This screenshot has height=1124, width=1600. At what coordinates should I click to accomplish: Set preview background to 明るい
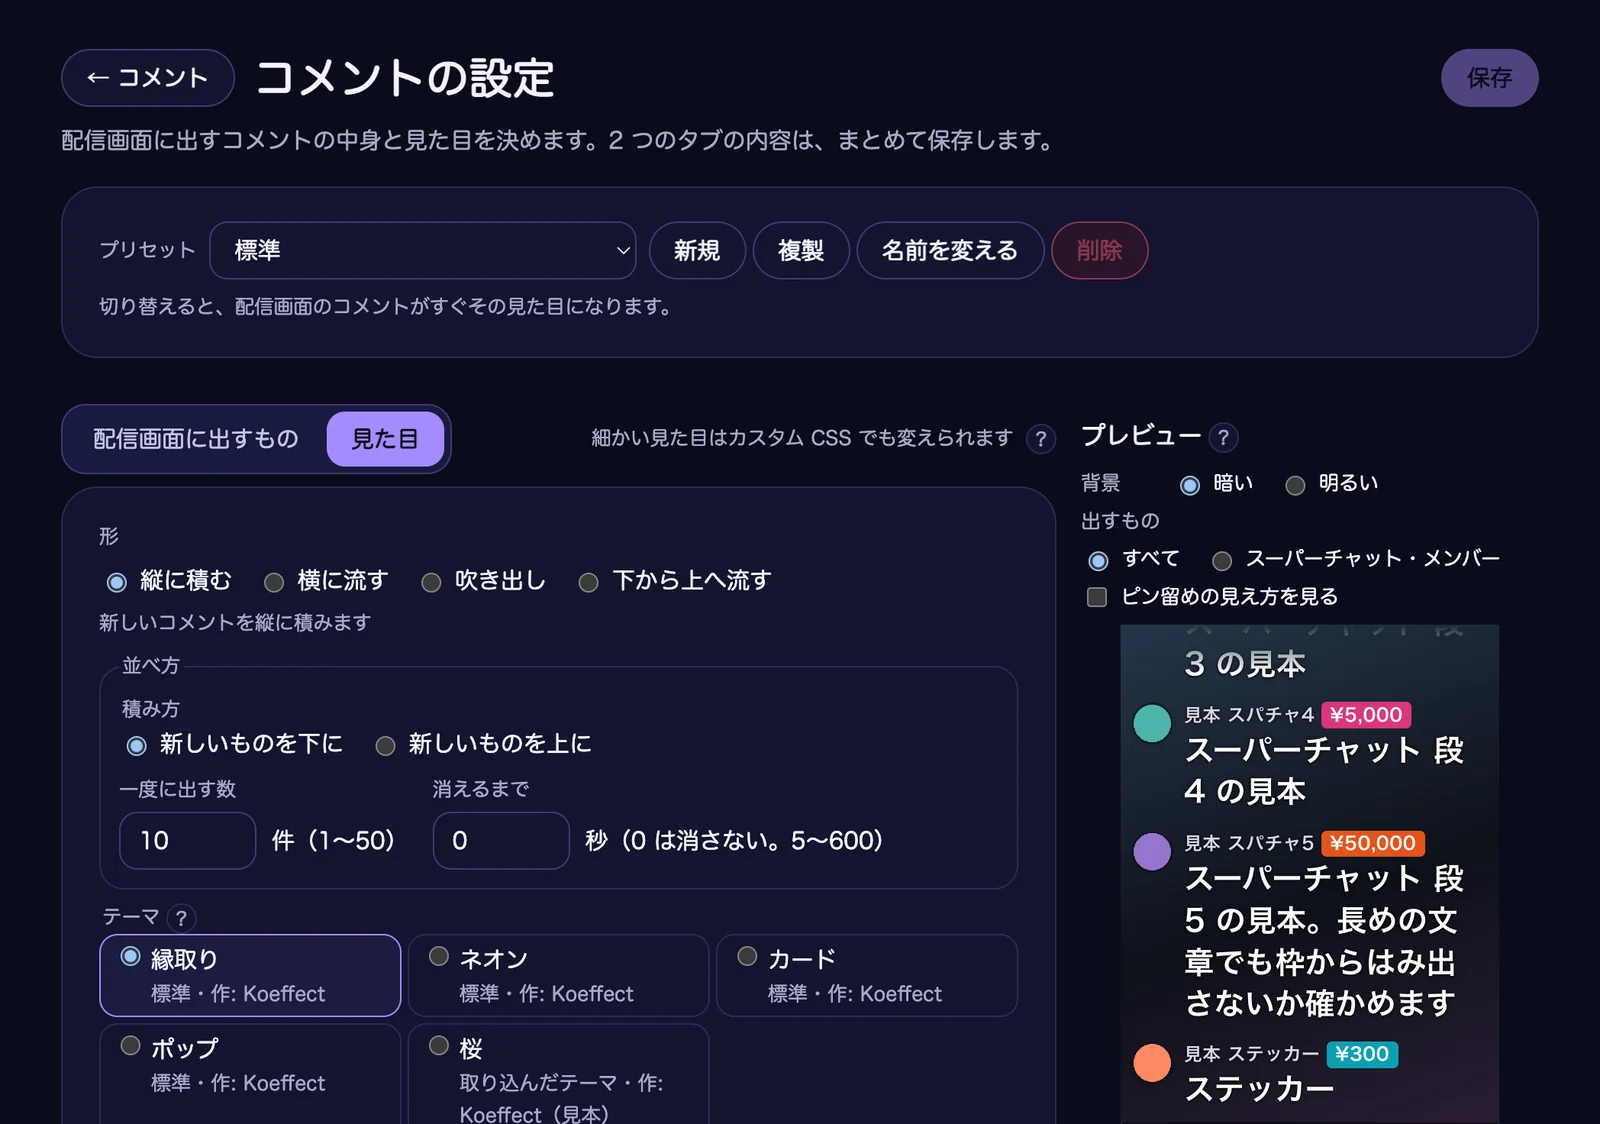[1332, 484]
